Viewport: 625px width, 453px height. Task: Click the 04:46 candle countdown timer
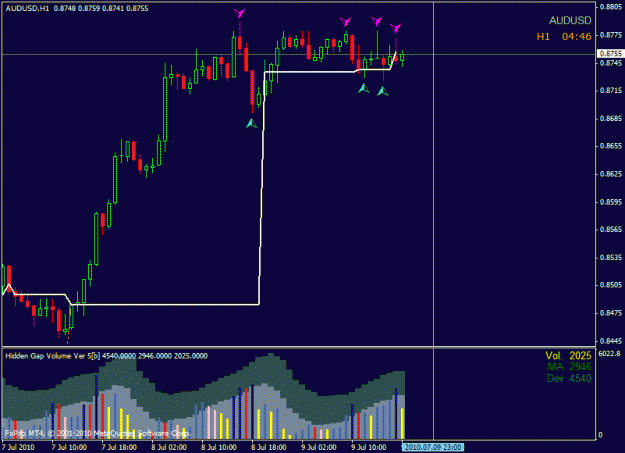[576, 37]
